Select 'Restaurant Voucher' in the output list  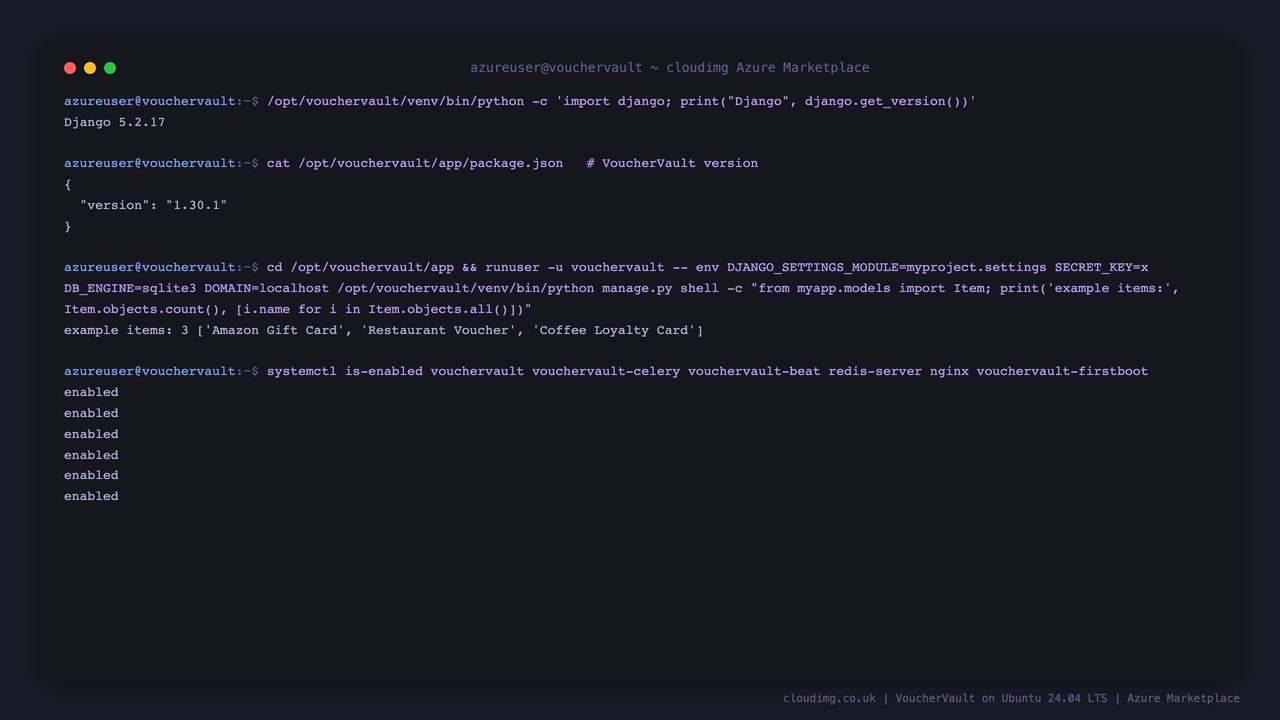[x=441, y=330]
